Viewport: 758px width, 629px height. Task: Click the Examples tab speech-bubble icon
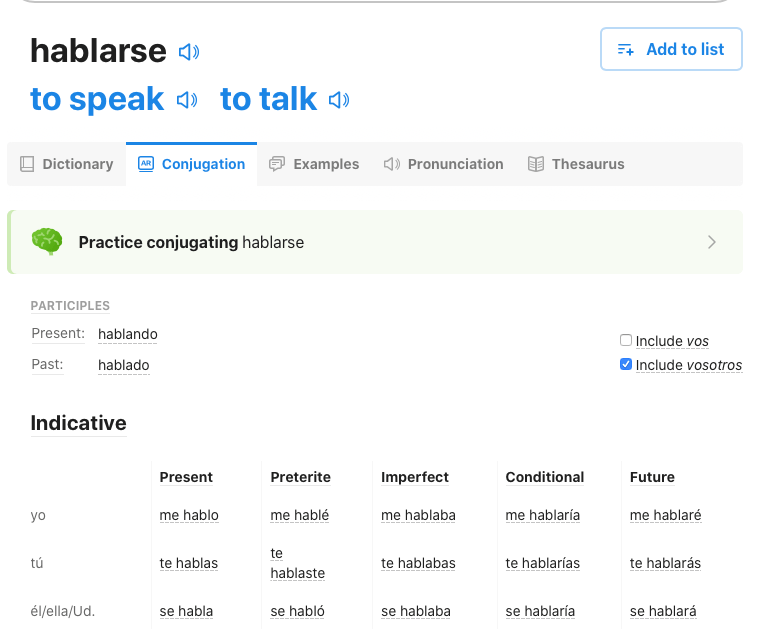coord(277,164)
